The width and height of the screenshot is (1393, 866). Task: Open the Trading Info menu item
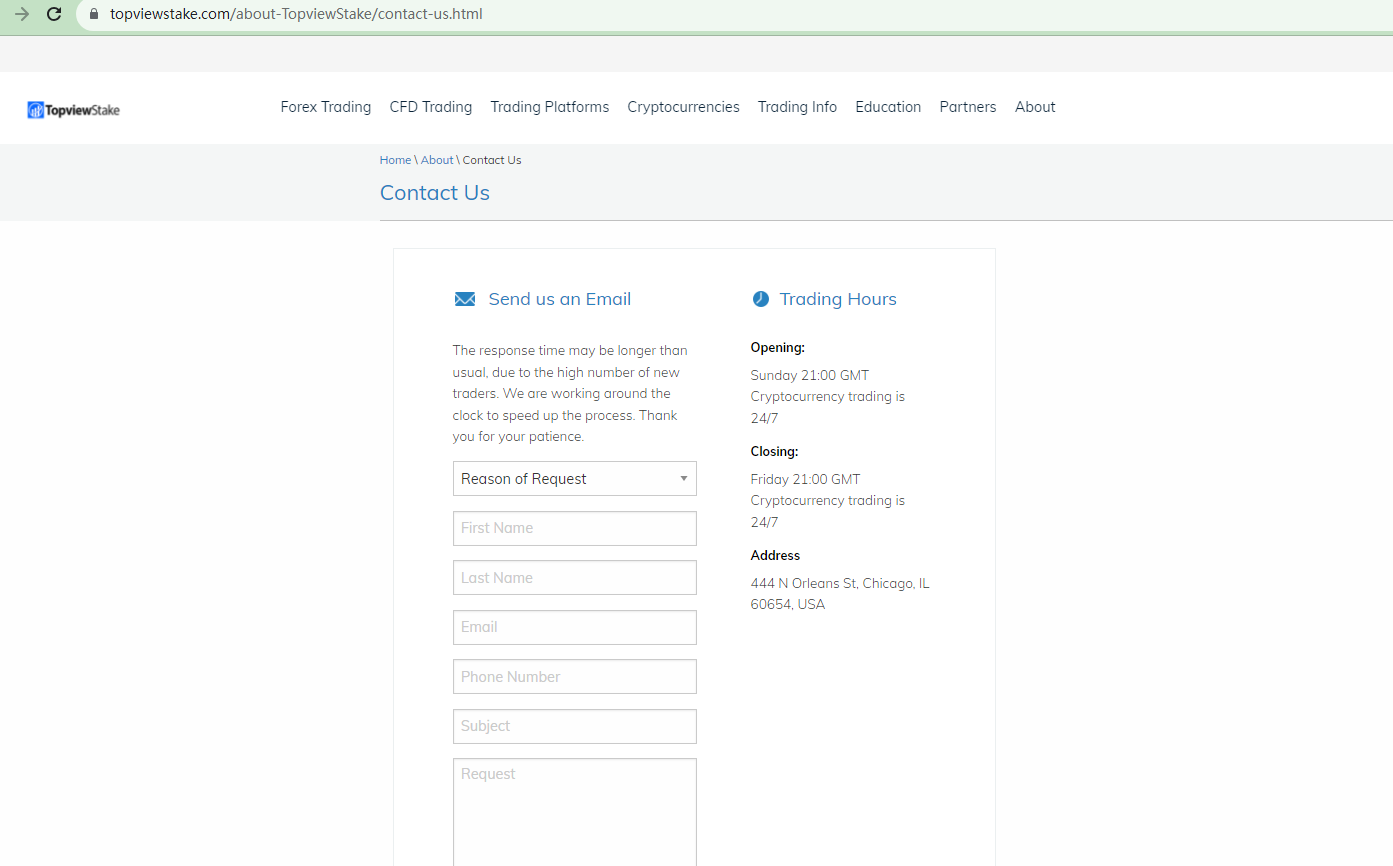click(x=797, y=107)
